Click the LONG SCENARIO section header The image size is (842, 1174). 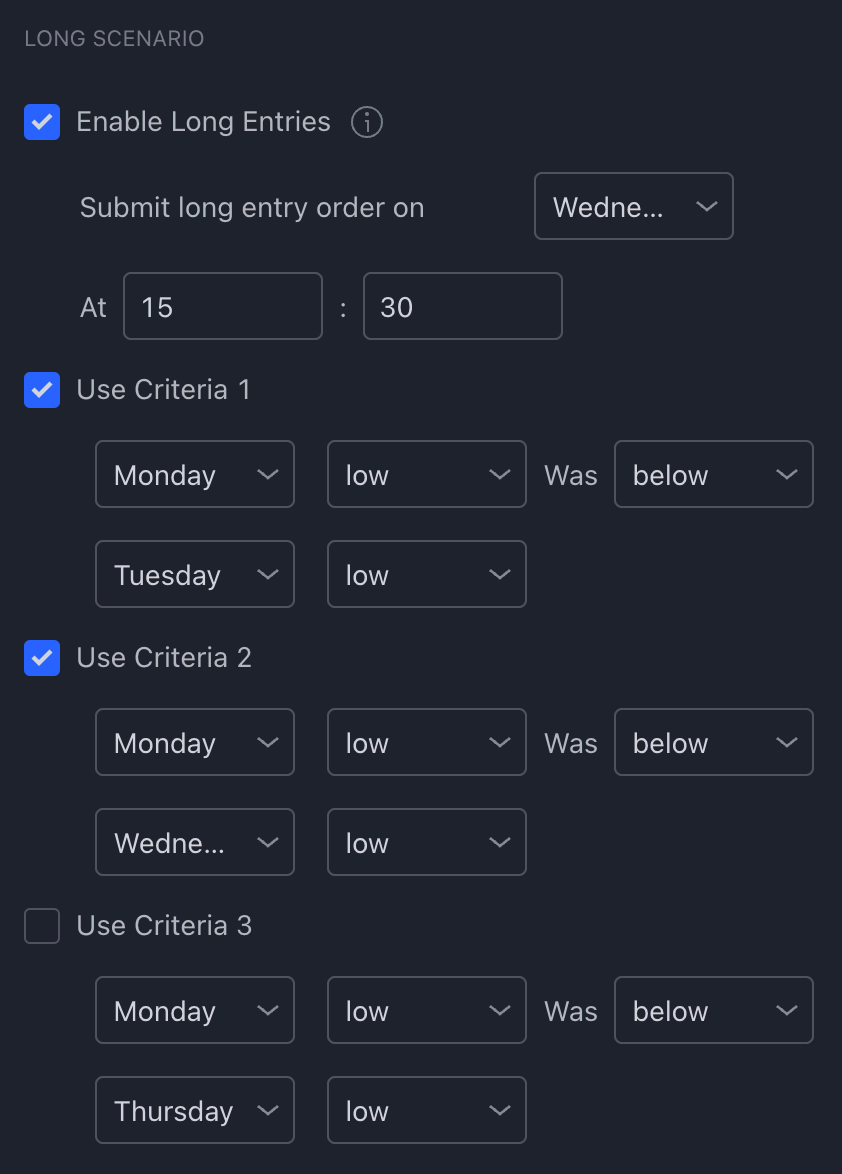[113, 38]
